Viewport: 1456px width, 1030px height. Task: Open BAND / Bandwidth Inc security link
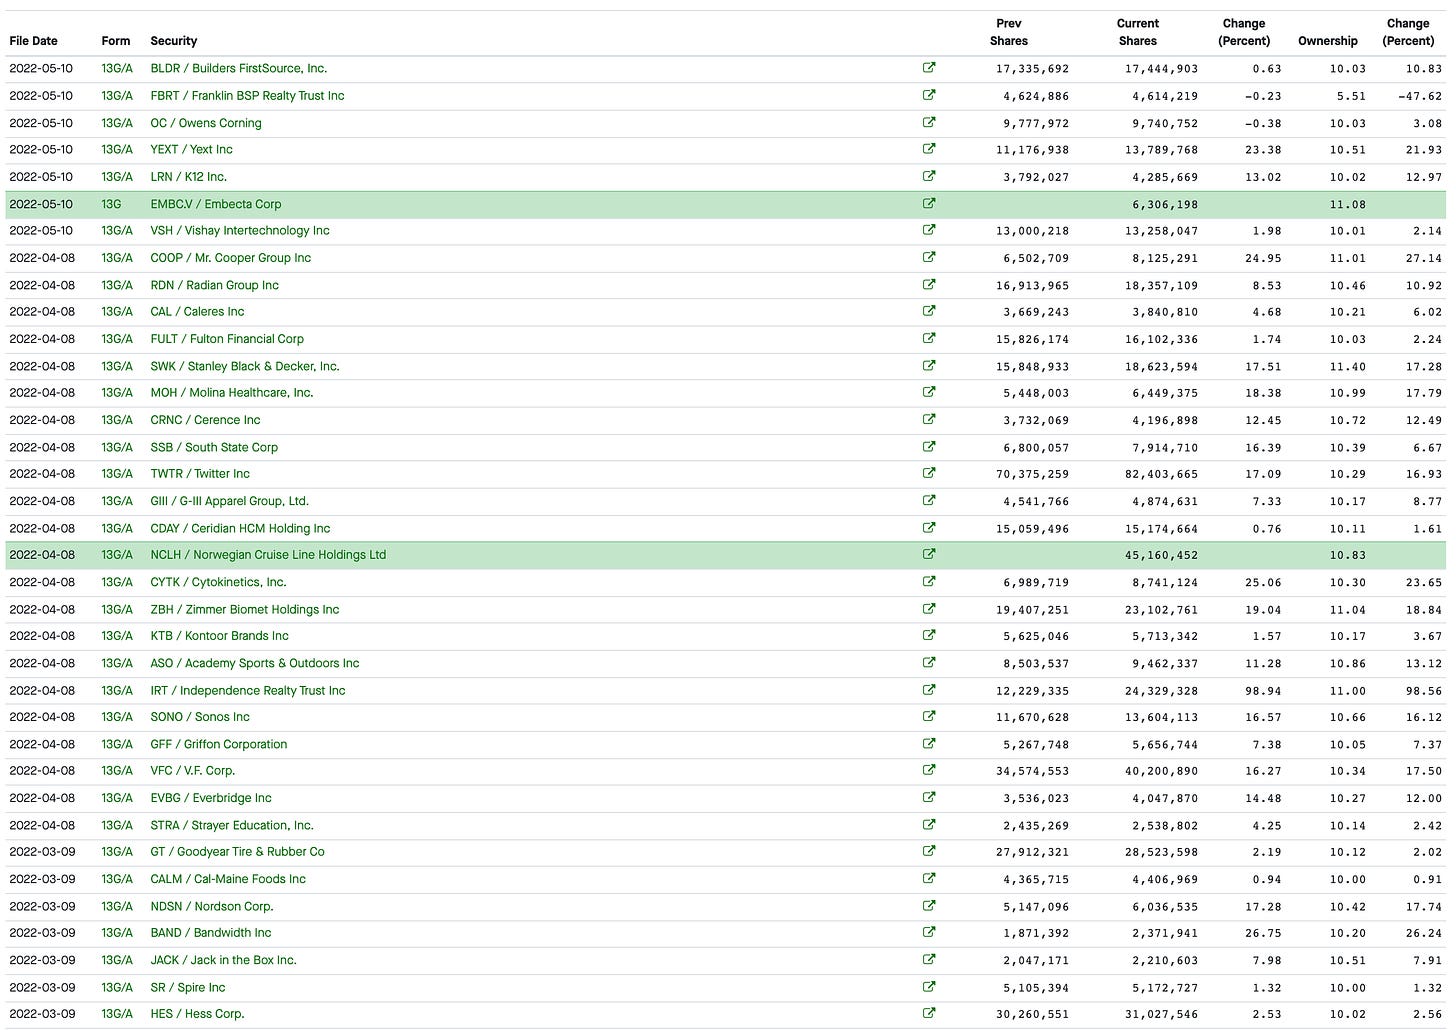point(211,932)
